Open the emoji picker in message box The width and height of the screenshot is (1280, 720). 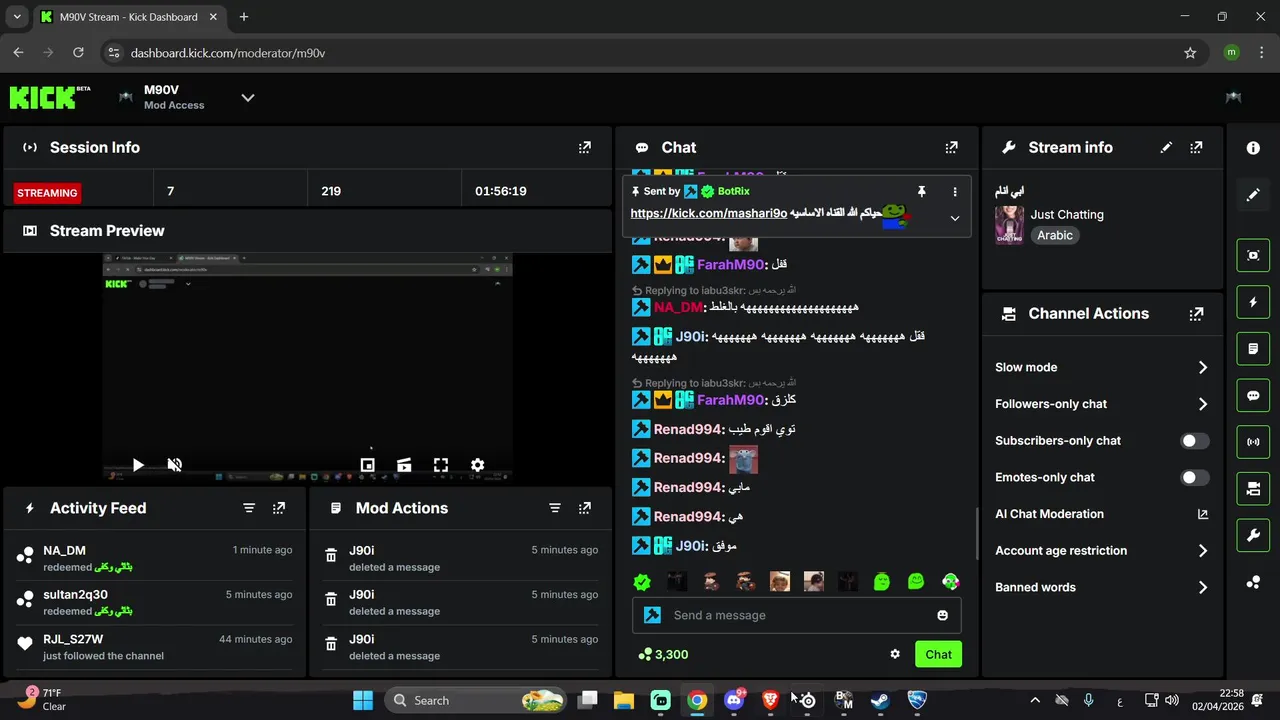pos(942,615)
